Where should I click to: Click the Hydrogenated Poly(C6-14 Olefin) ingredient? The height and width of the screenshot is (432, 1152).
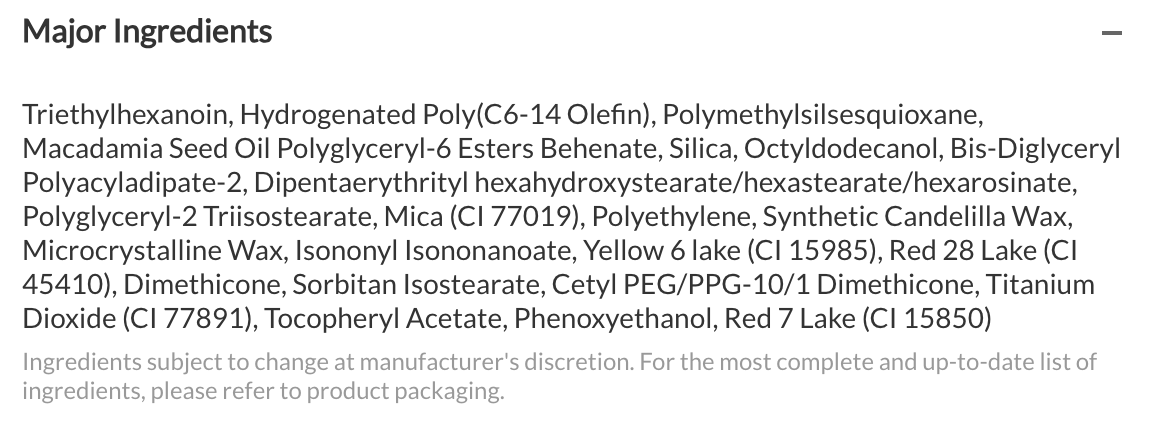446,115
